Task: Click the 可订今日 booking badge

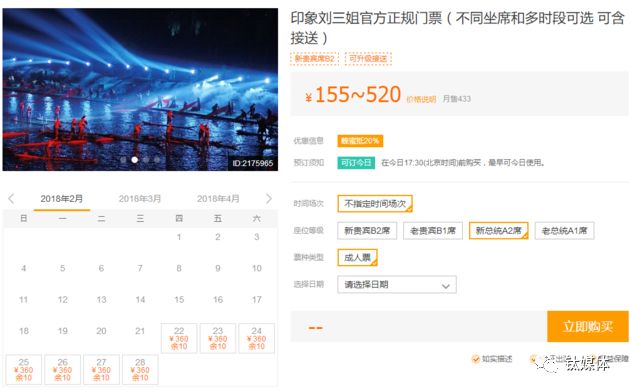Action: tap(356, 163)
